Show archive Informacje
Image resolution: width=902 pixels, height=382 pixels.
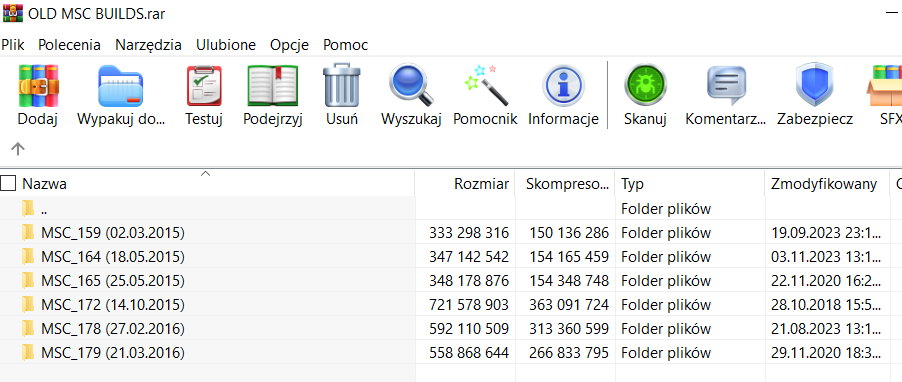click(564, 86)
